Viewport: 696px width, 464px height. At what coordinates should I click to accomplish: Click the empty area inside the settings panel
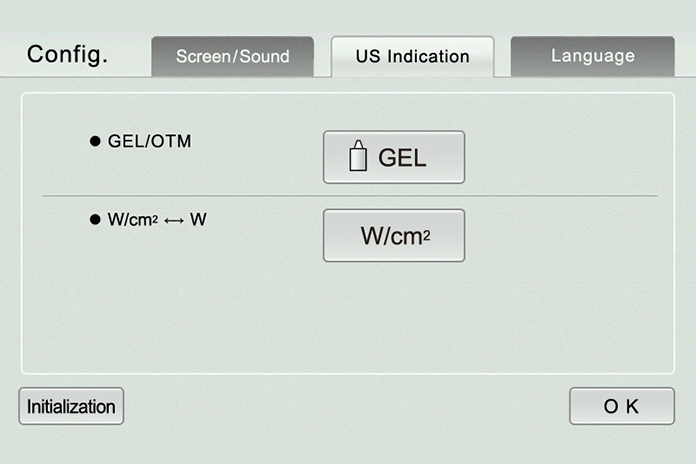point(348,317)
